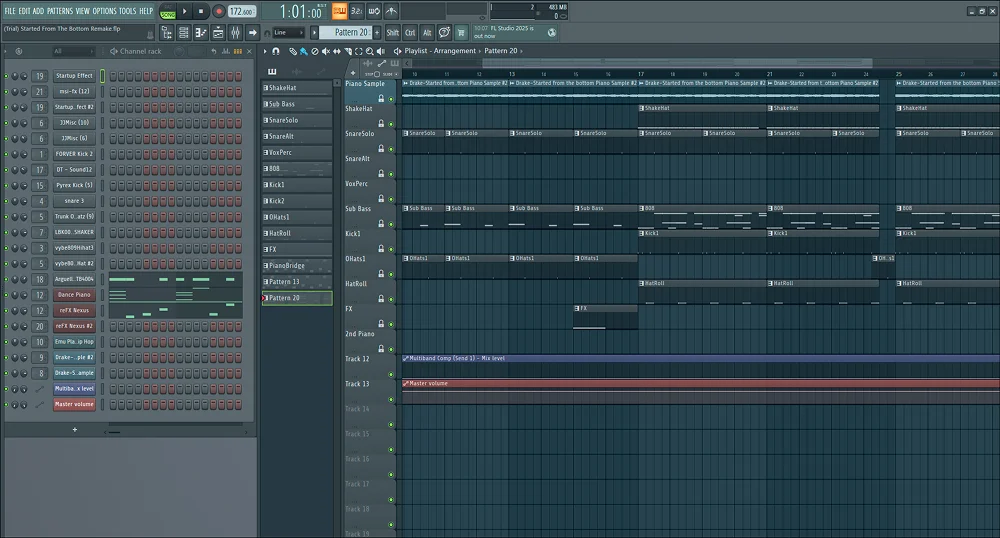Open the Playlist options arrow menu

[x=265, y=51]
